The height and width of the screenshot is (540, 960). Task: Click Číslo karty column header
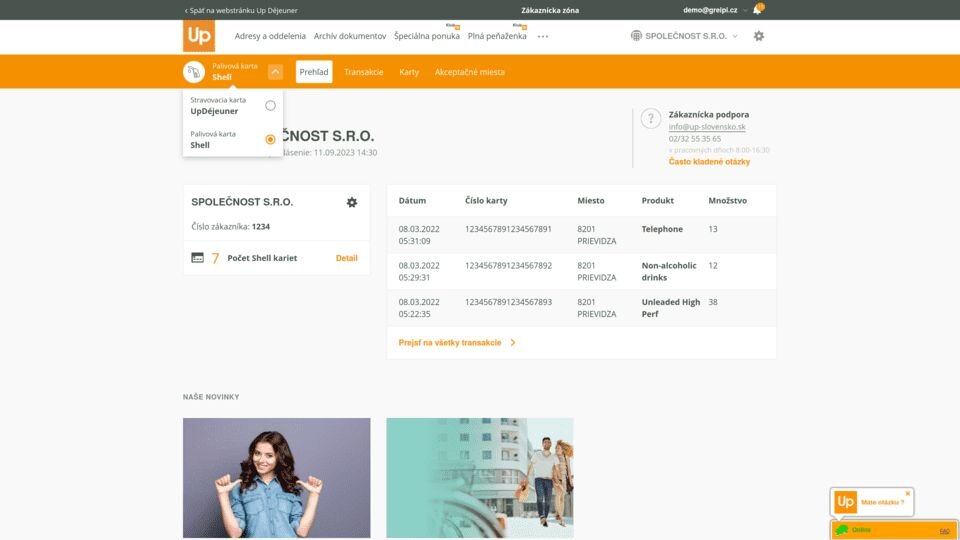[x=486, y=201]
